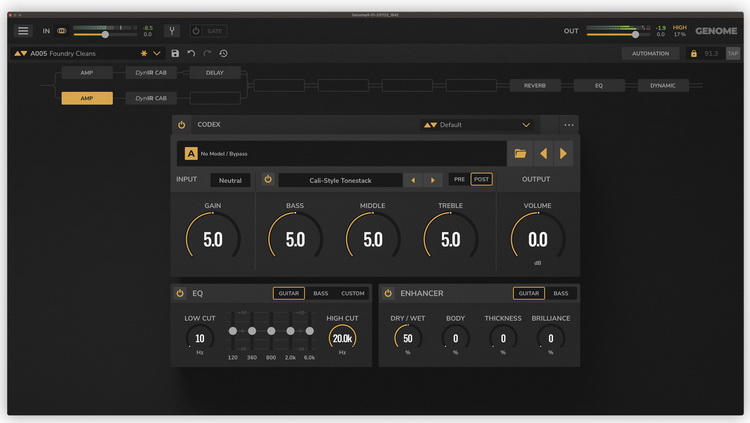This screenshot has height=423, width=750.
Task: Select the EQ block in the chain
Action: pyautogui.click(x=599, y=86)
